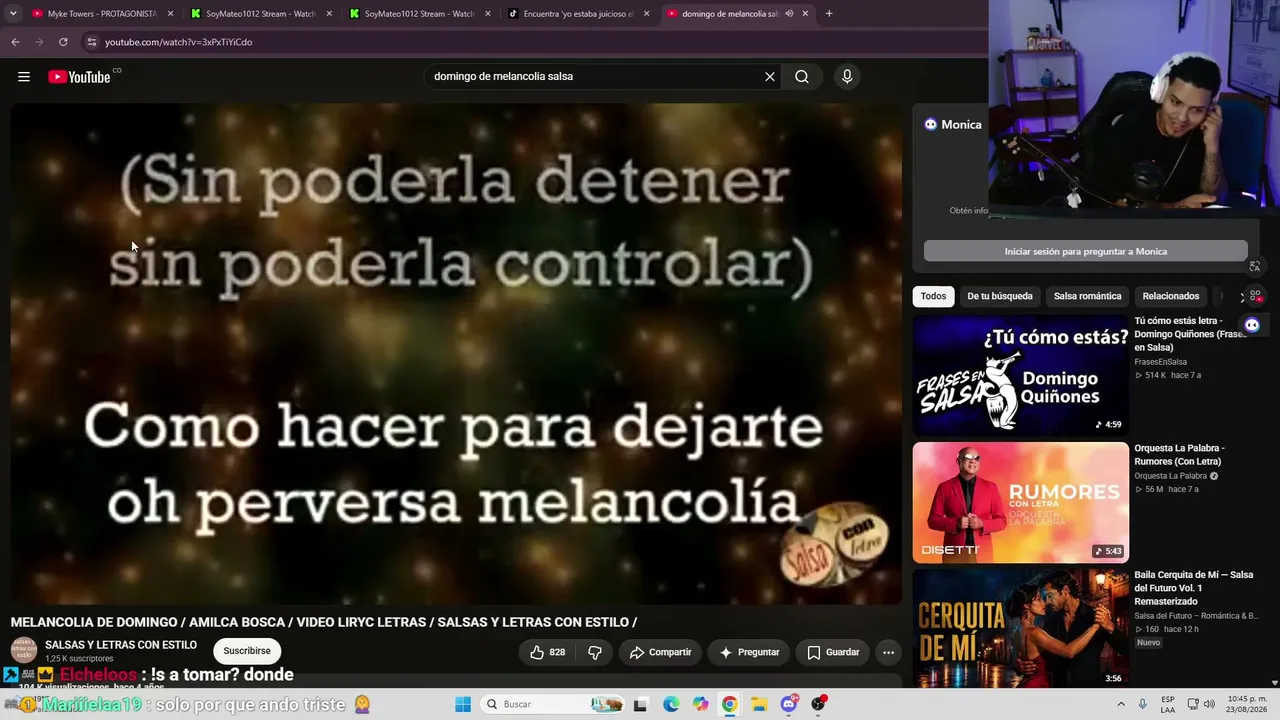Go back with the browser arrow

point(15,42)
